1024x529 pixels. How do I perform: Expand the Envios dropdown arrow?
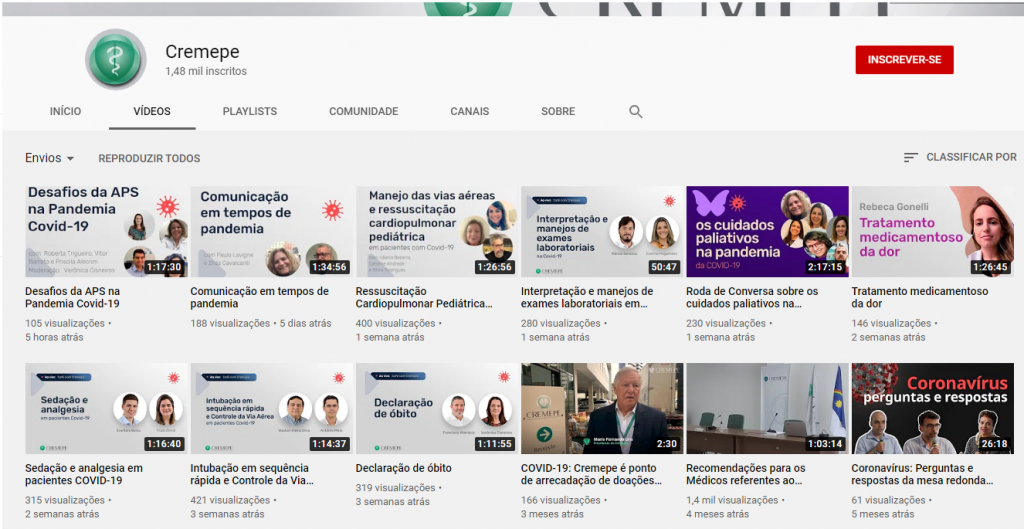[x=70, y=159]
